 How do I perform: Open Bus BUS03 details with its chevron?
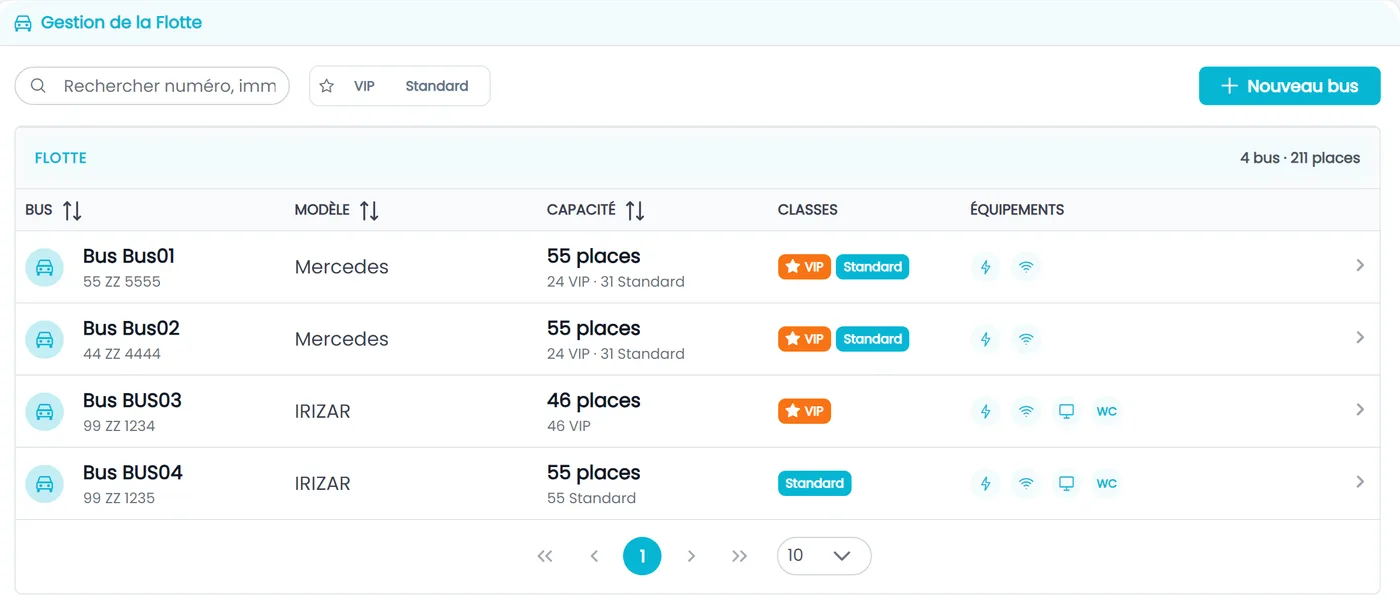pyautogui.click(x=1360, y=409)
